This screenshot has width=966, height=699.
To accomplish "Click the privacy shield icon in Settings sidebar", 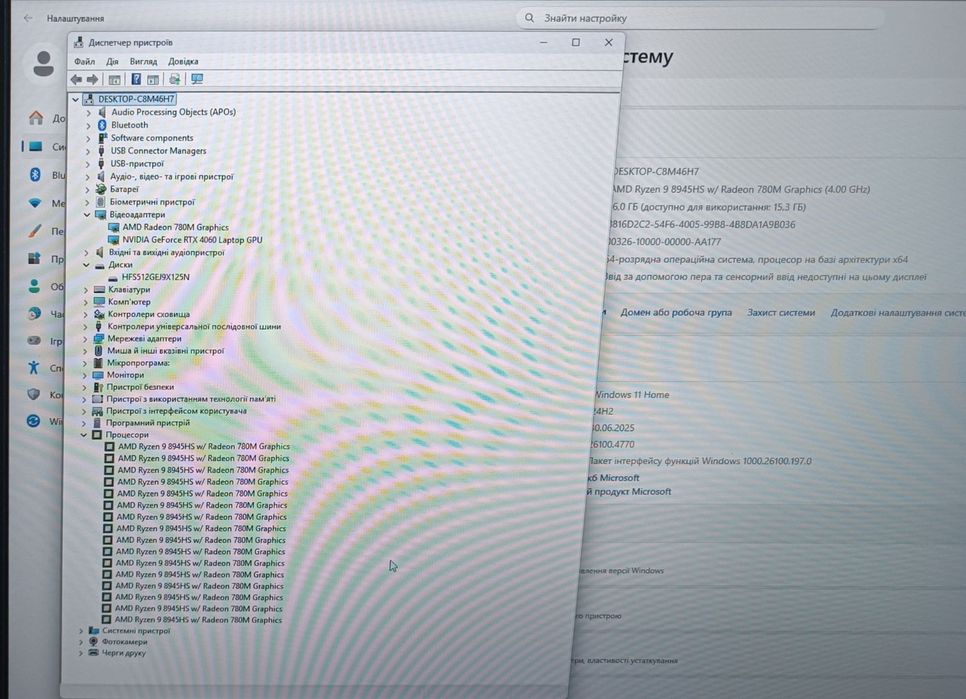I will 34,394.
